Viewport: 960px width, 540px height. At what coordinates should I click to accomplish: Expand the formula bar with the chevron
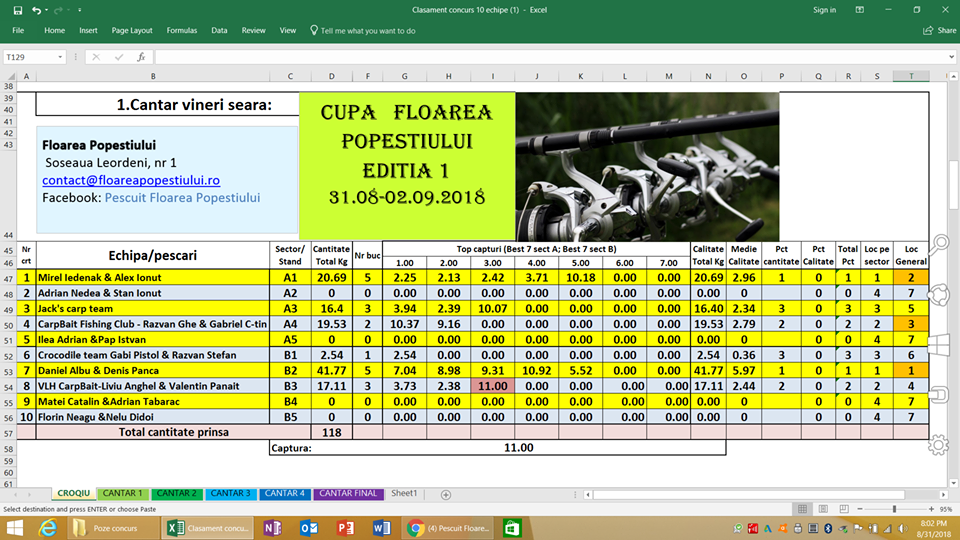coord(951,57)
